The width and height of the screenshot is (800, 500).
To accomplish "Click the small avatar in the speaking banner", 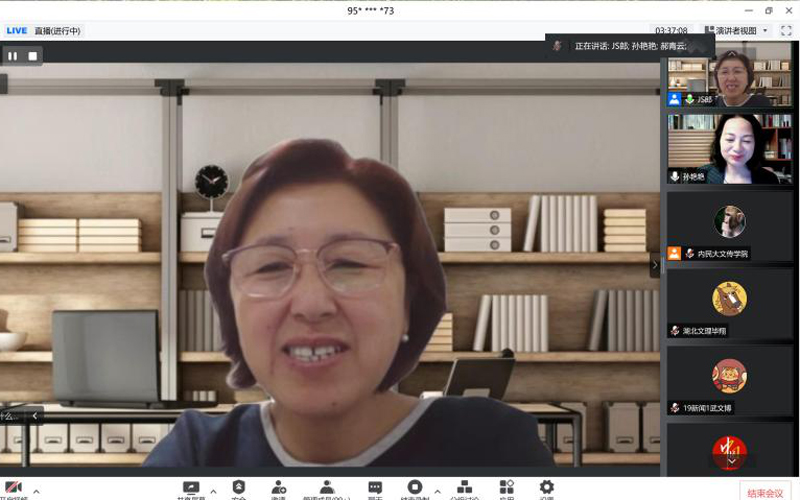I will (x=557, y=46).
